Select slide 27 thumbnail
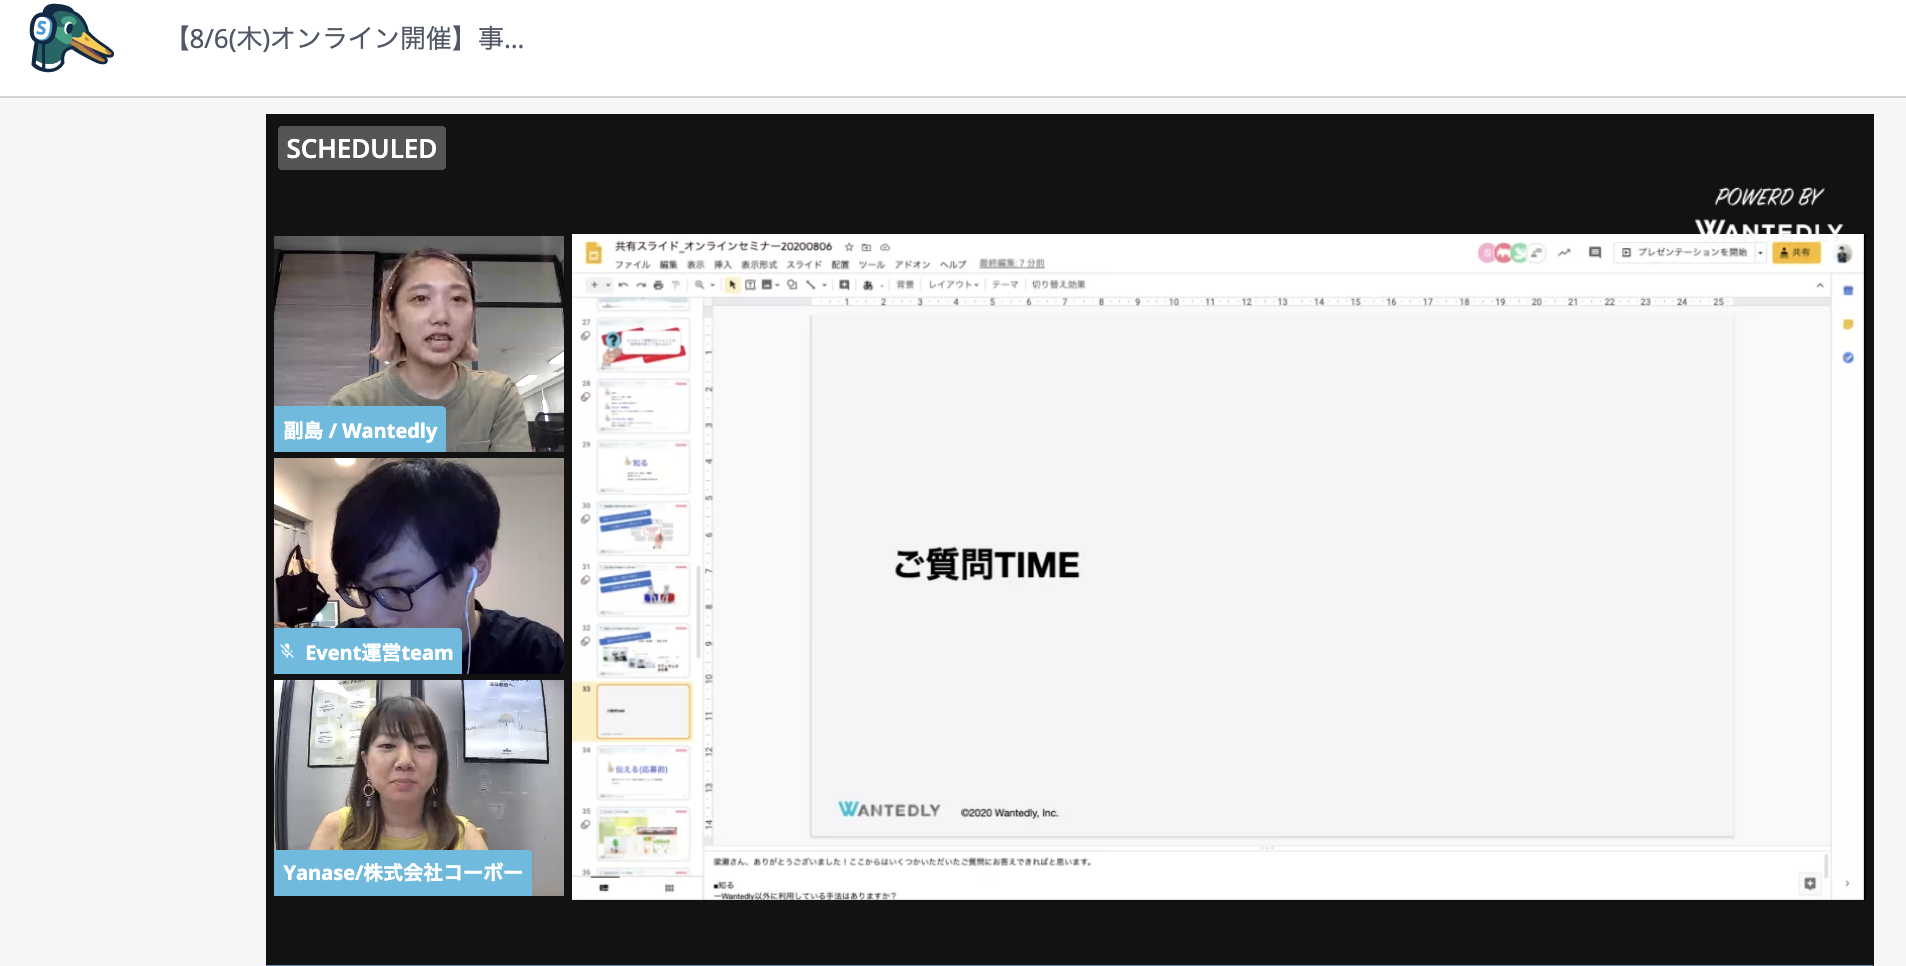This screenshot has height=966, width=1906. (643, 345)
